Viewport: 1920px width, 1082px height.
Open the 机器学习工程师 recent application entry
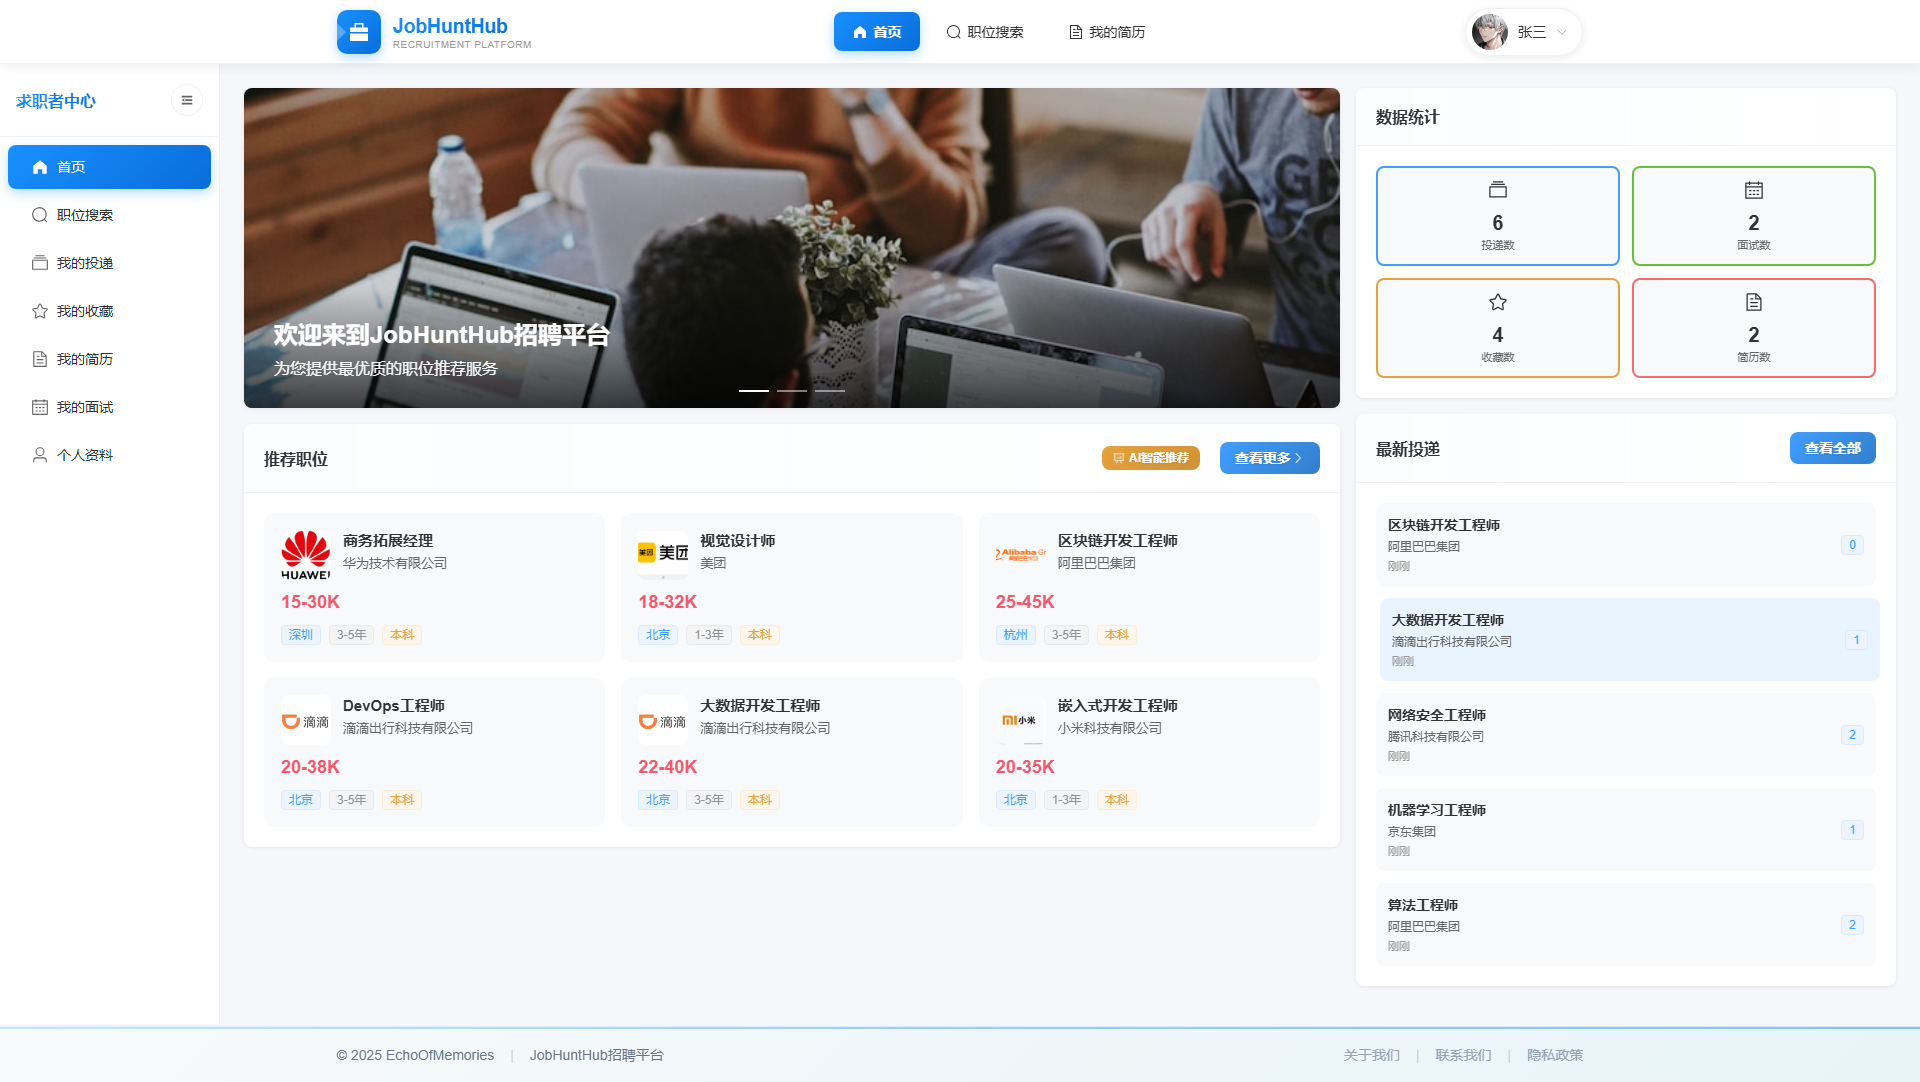pos(1625,829)
